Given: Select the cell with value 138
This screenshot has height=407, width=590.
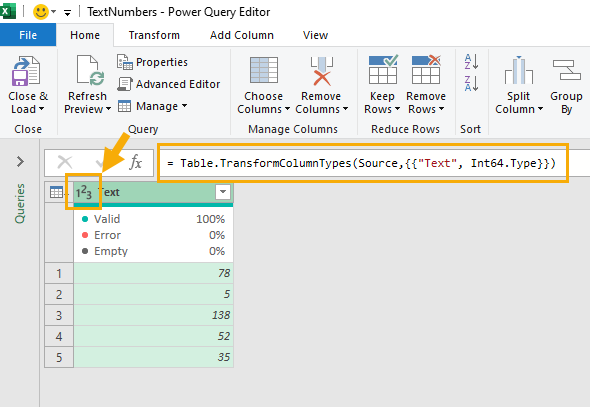Looking at the screenshot, I should coord(154,315).
